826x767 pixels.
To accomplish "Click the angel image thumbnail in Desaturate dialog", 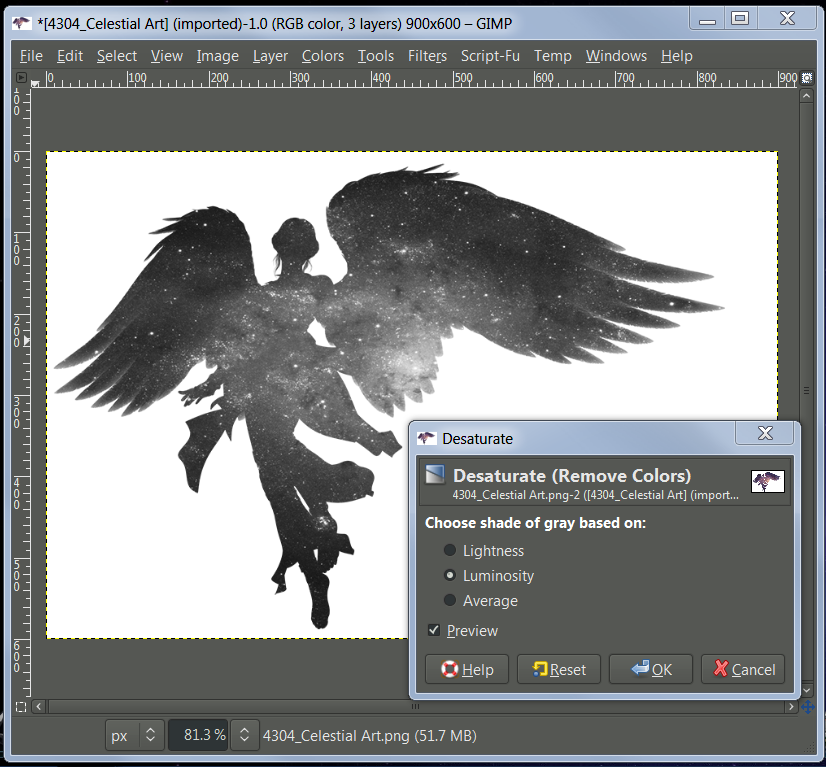I will pyautogui.click(x=768, y=481).
